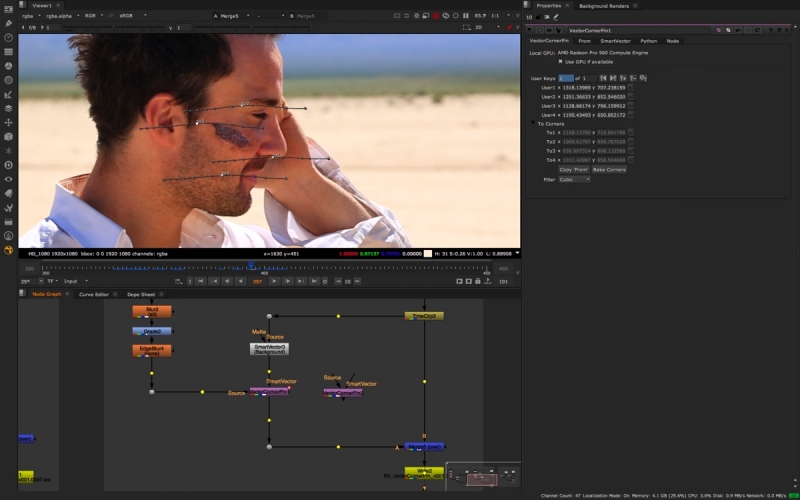Click the red record icon in viewer toolbar
The height and width of the screenshot is (500, 800).
435,16
